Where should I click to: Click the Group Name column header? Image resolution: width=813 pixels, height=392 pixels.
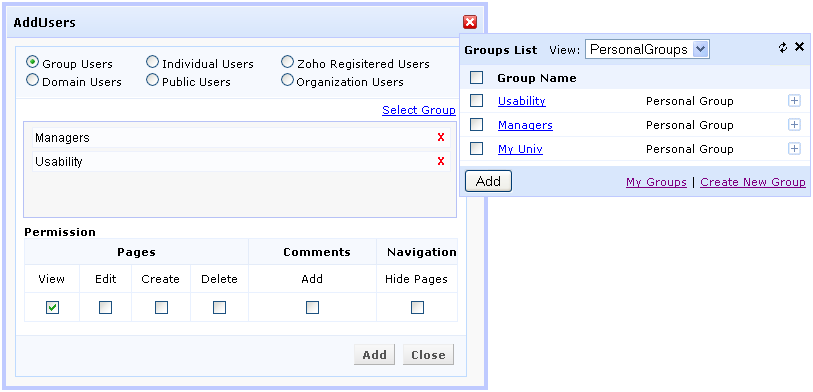point(537,78)
